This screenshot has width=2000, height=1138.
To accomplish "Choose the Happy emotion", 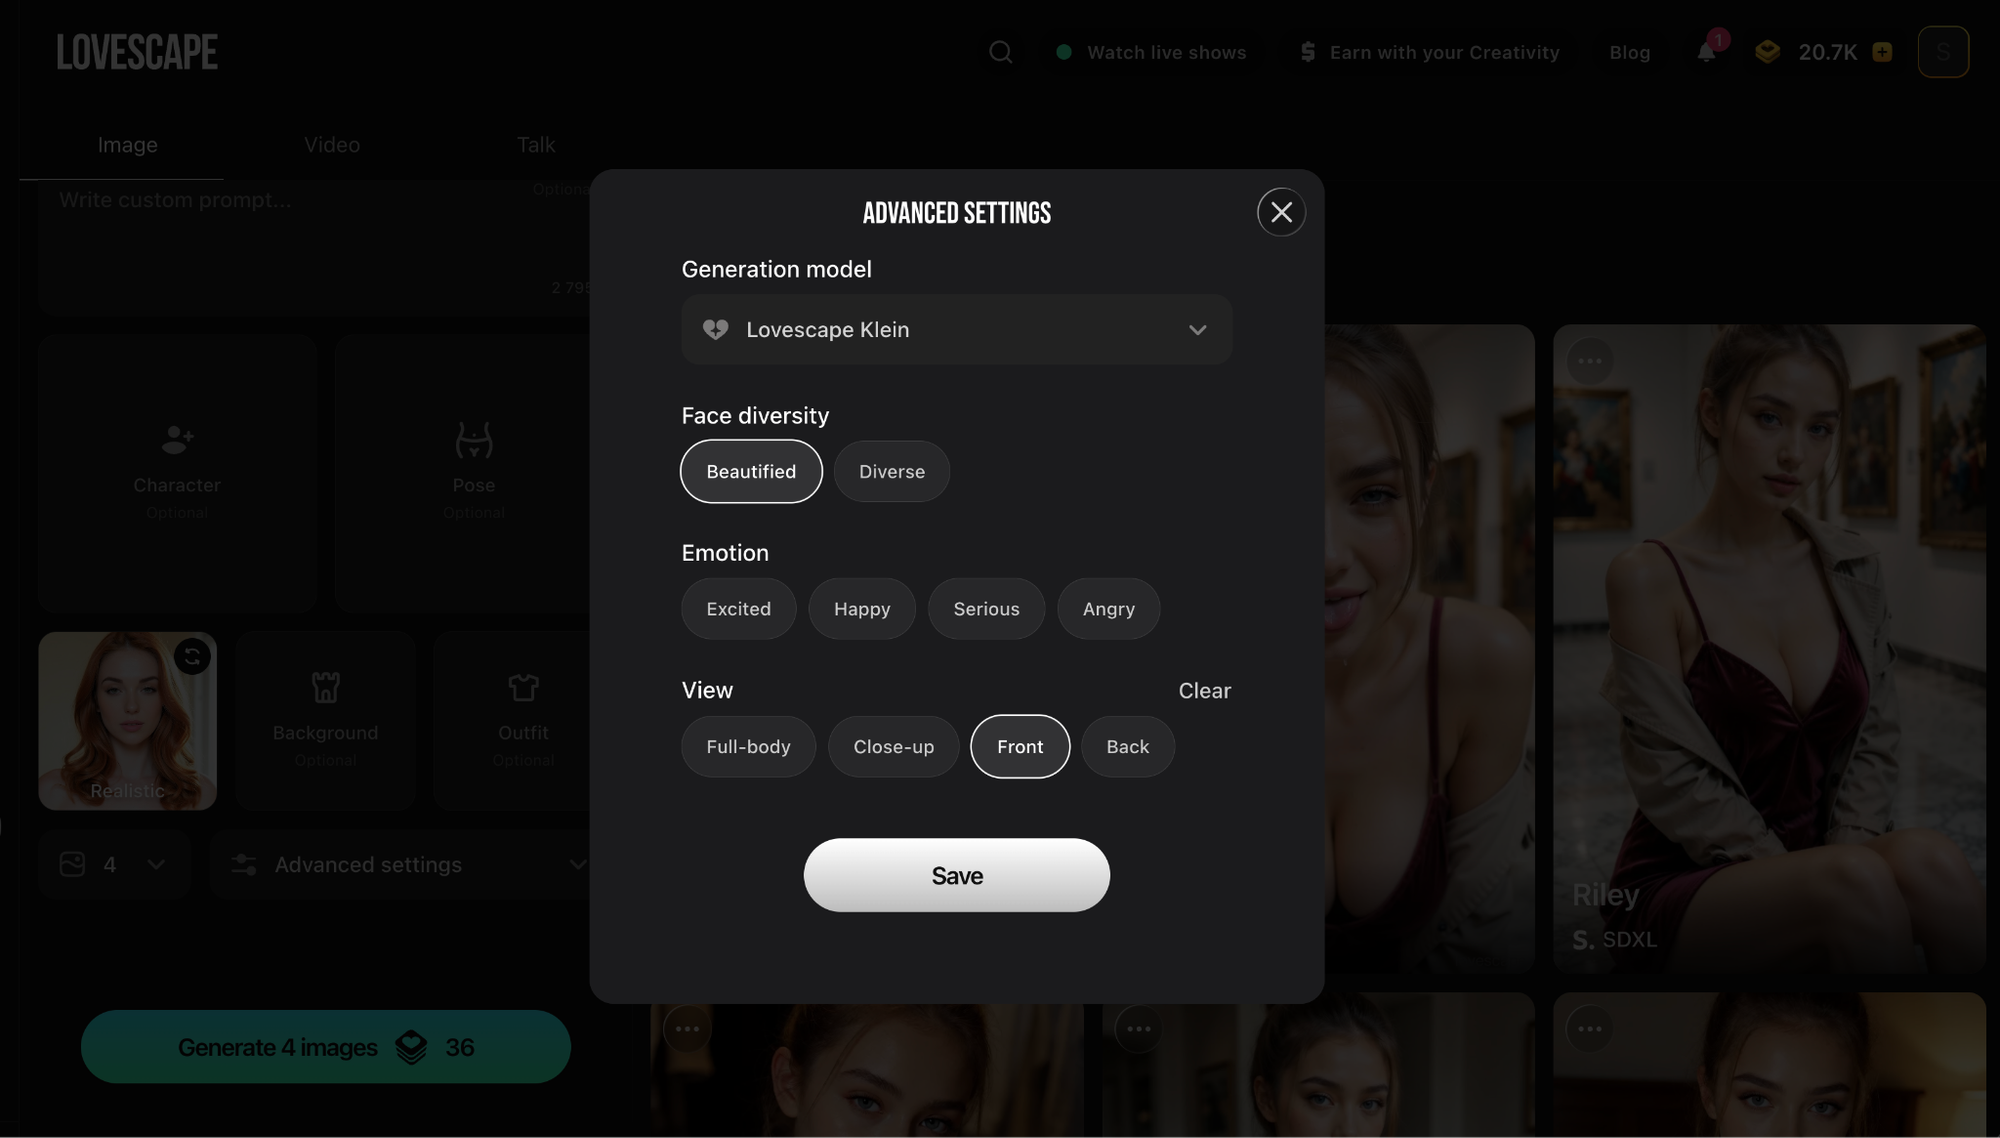I will tap(862, 609).
